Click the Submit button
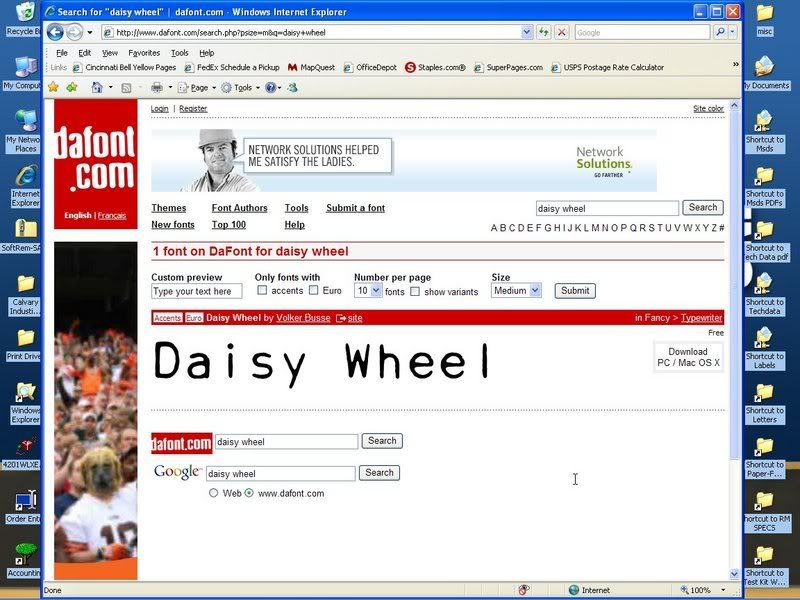 click(575, 290)
